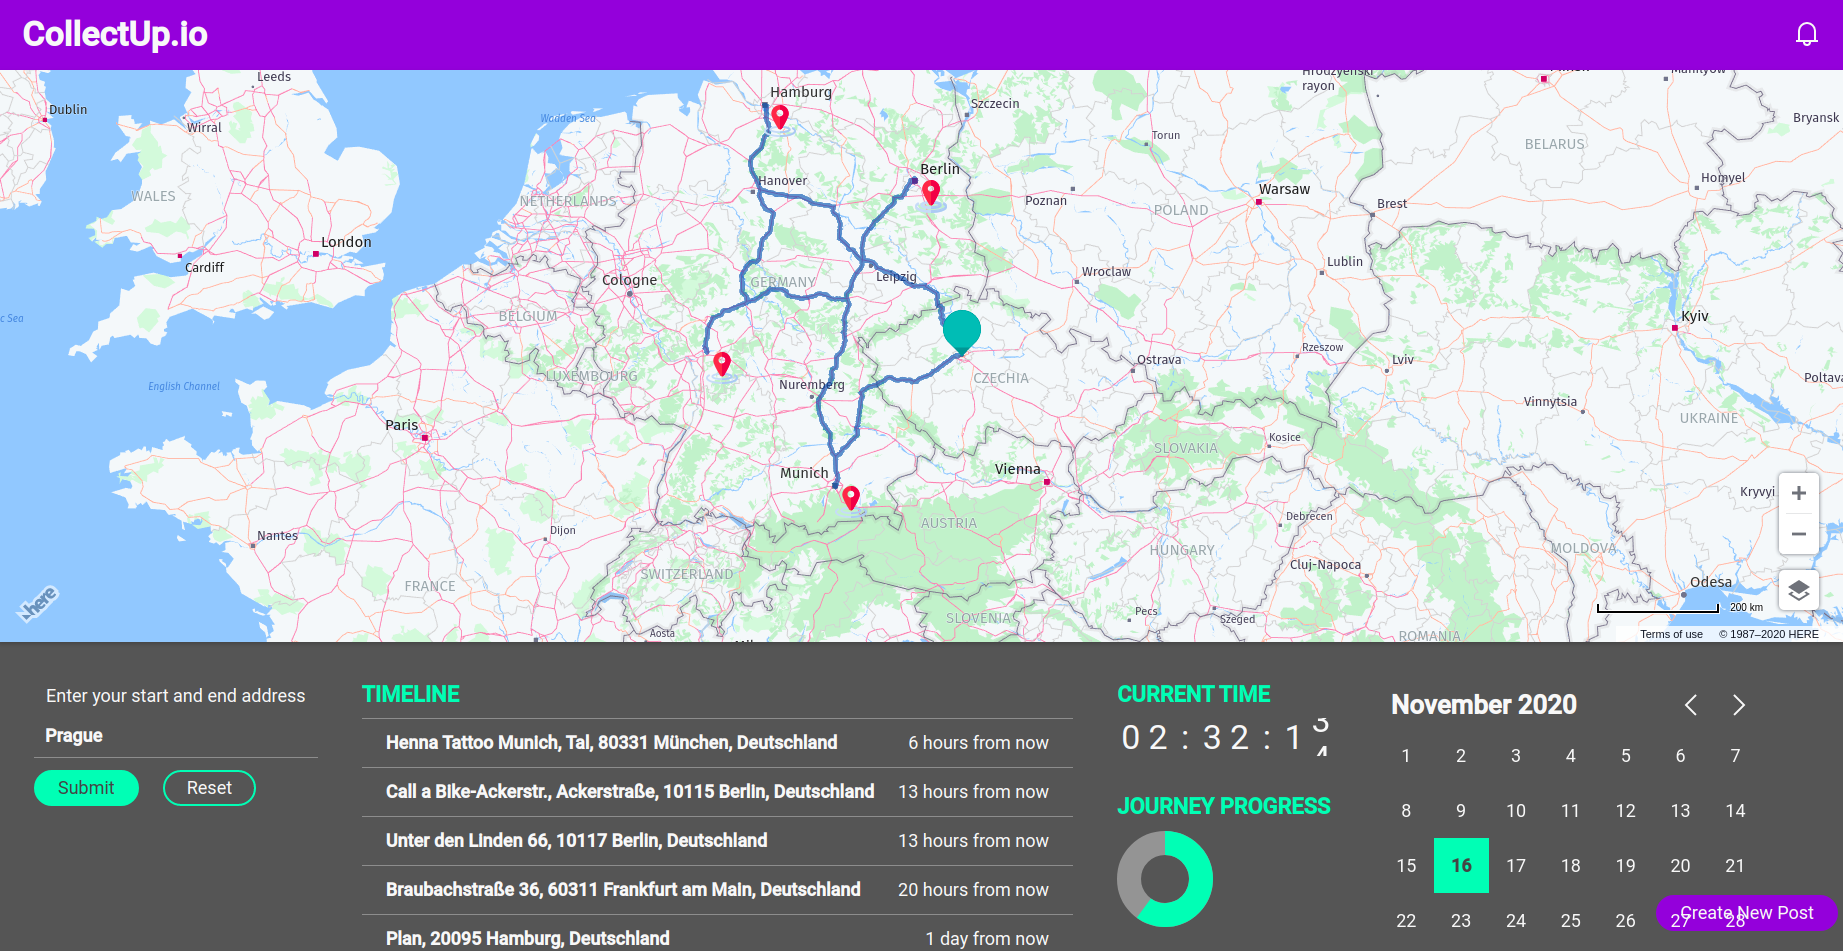Zoom out on the map

pos(1798,534)
